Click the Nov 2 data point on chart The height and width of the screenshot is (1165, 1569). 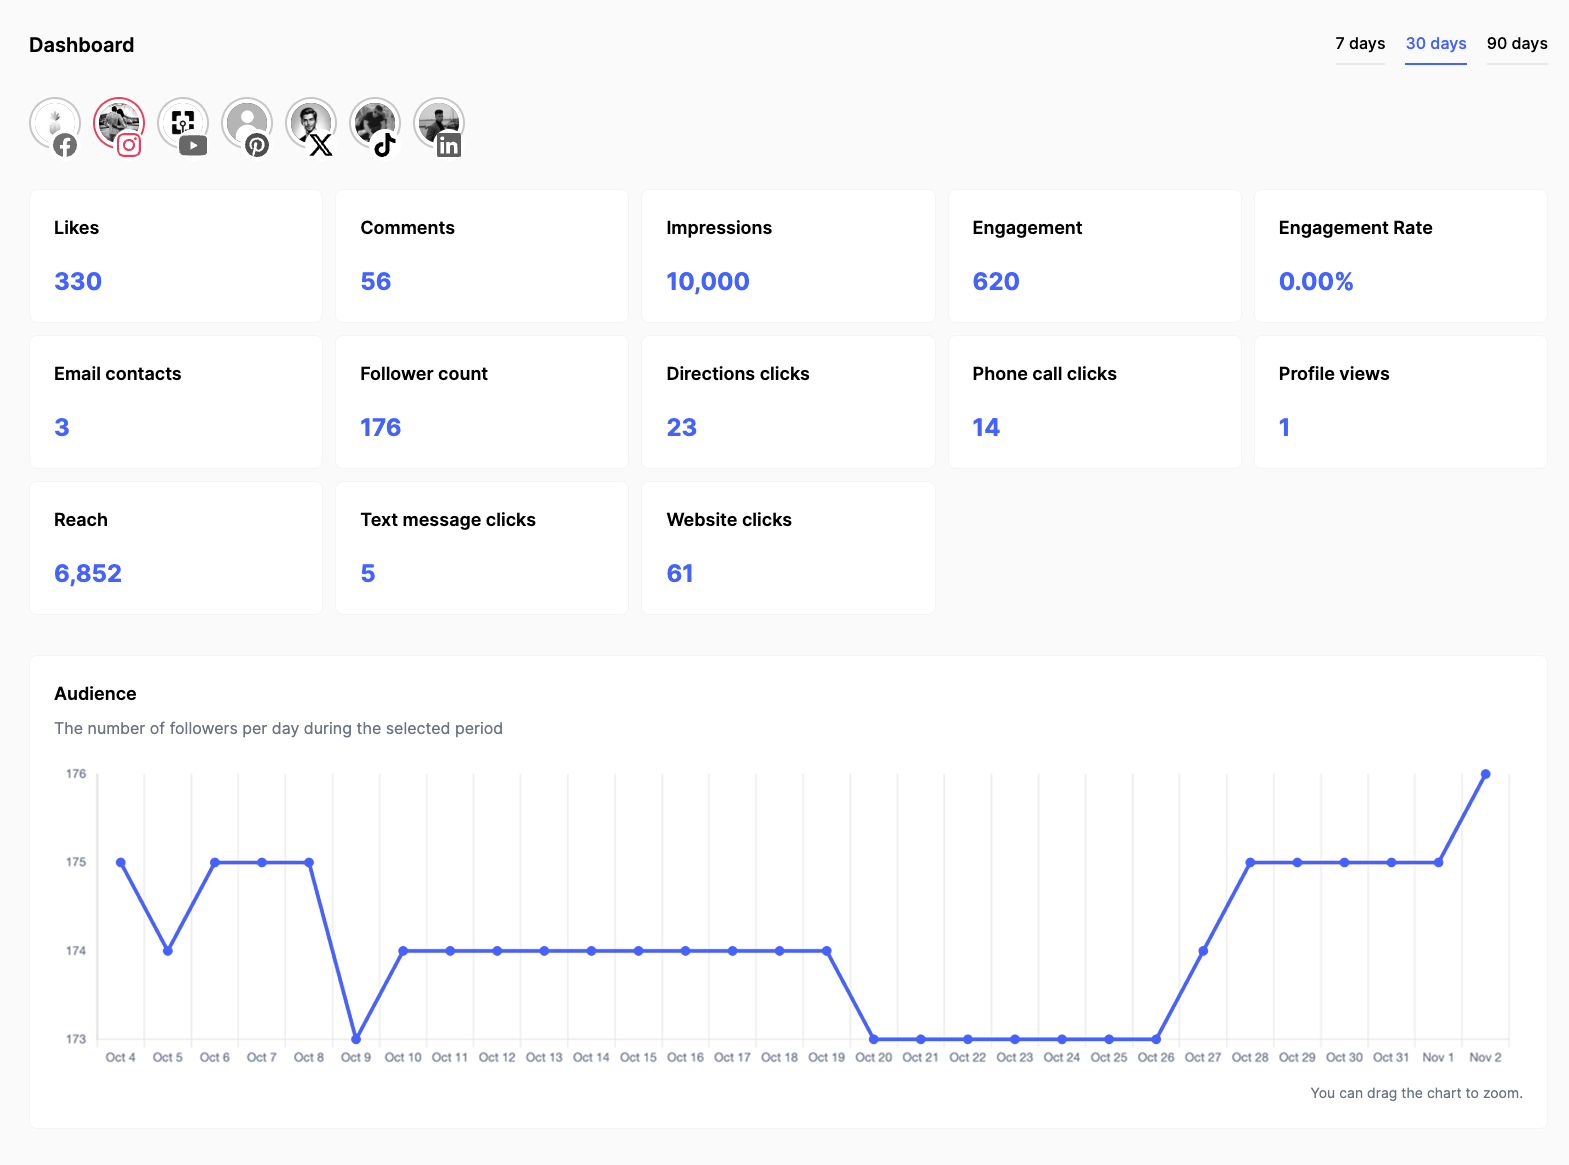[1485, 774]
